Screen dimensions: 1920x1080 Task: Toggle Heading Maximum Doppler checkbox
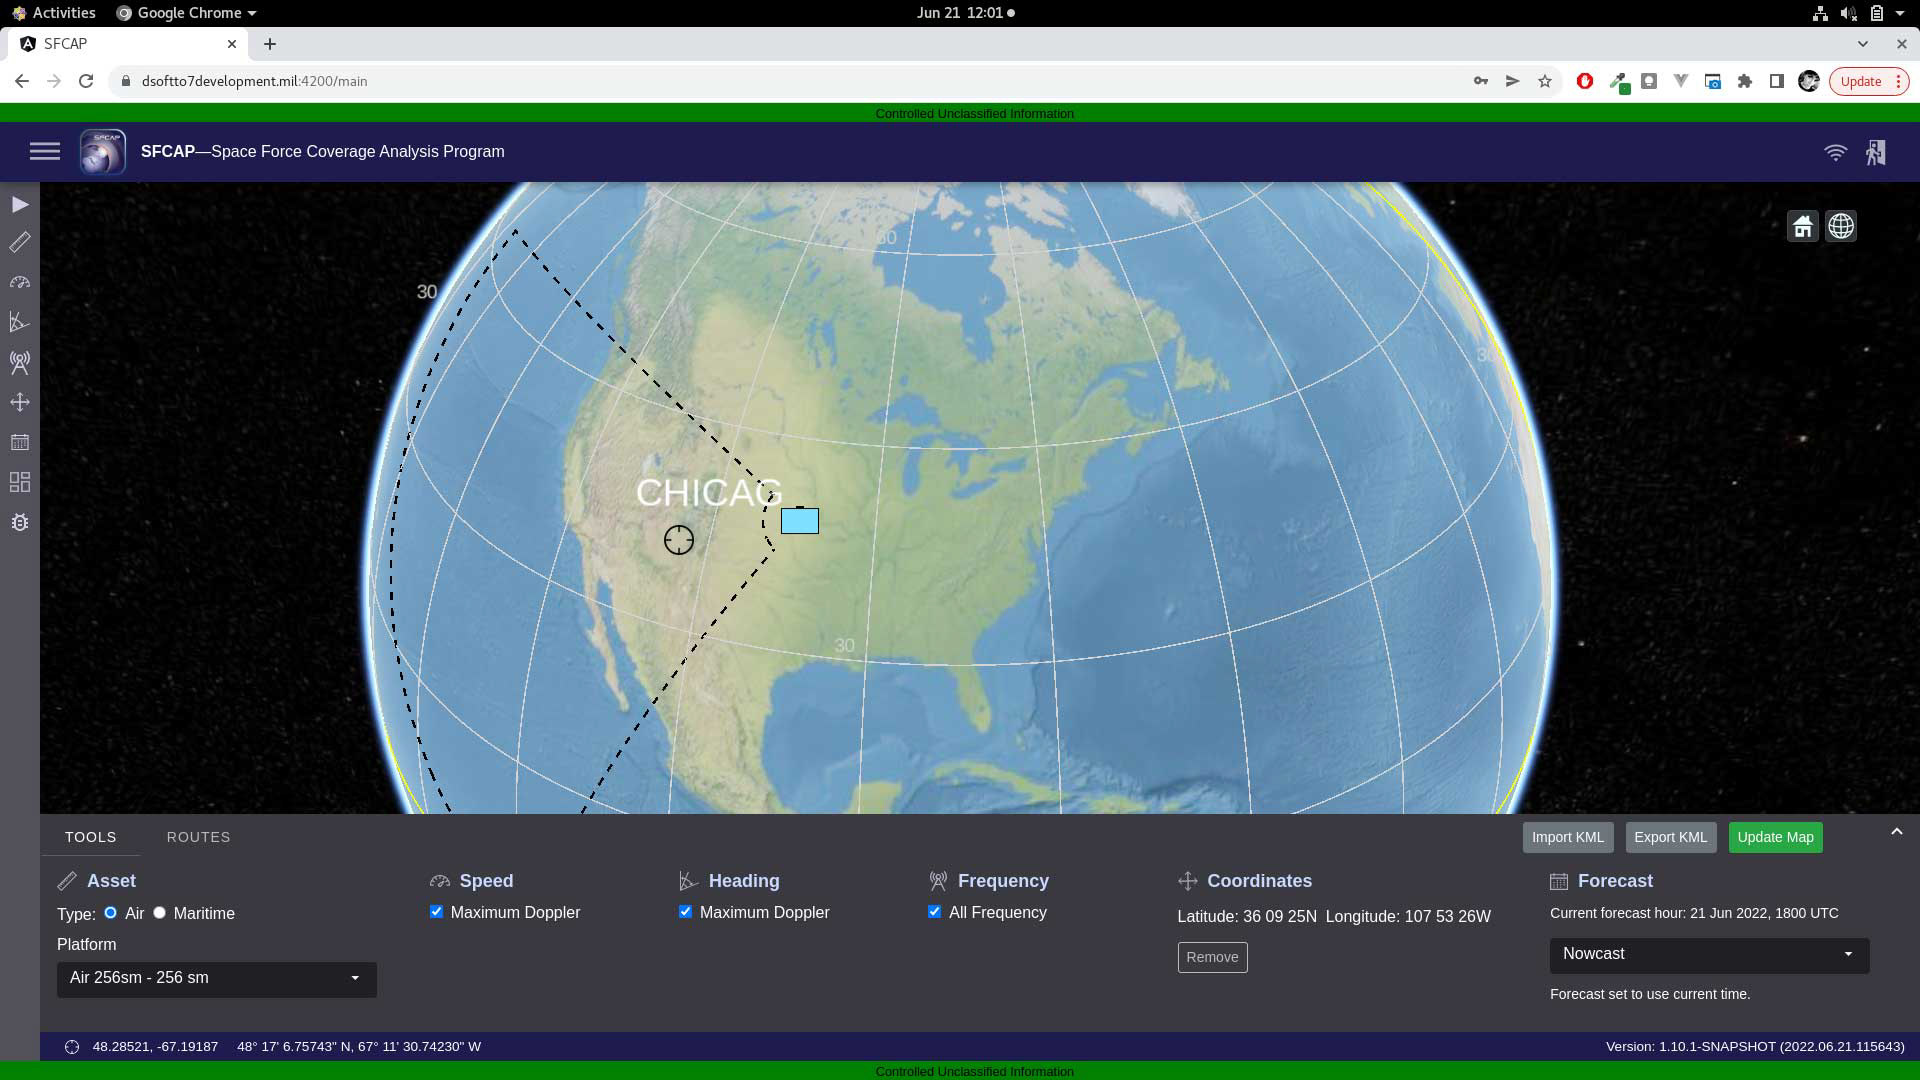click(x=685, y=912)
